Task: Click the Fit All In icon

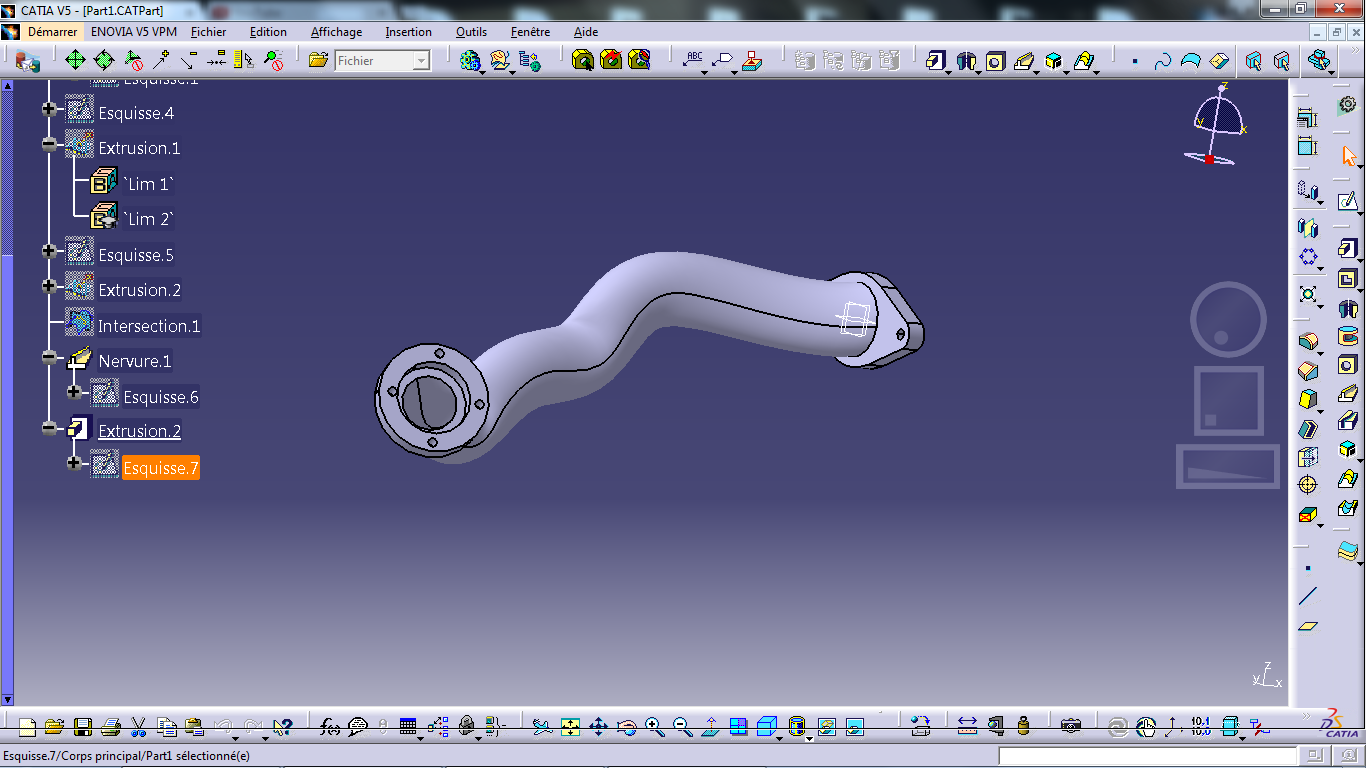Action: coord(570,727)
